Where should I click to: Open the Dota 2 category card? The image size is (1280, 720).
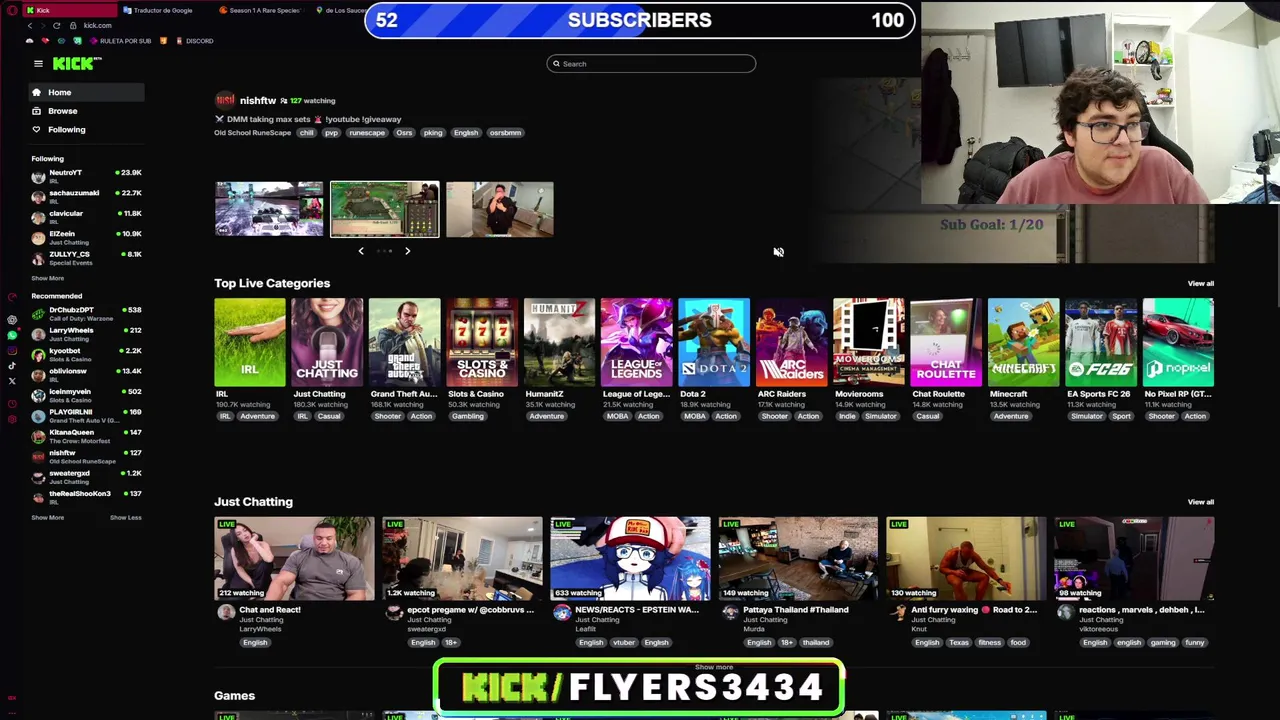(x=714, y=342)
